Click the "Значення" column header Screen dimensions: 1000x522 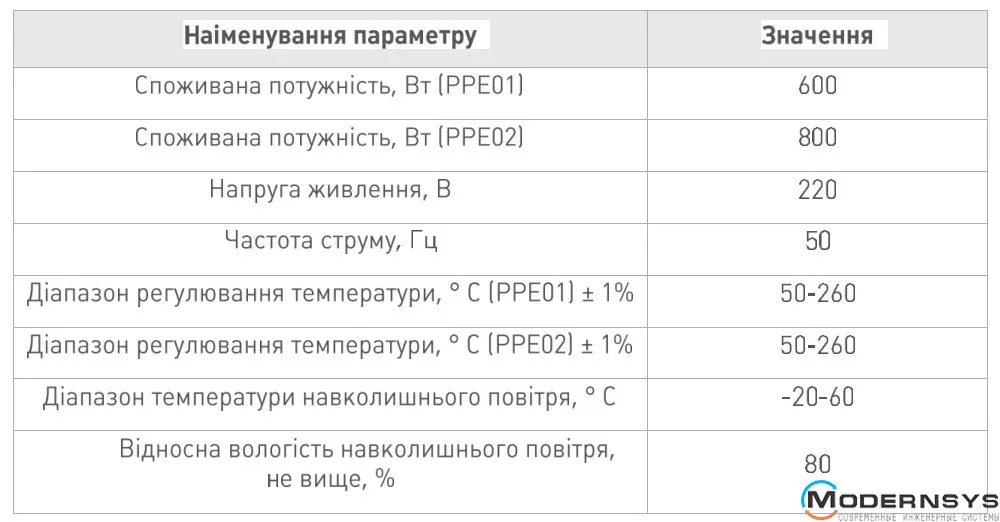[x=817, y=35]
